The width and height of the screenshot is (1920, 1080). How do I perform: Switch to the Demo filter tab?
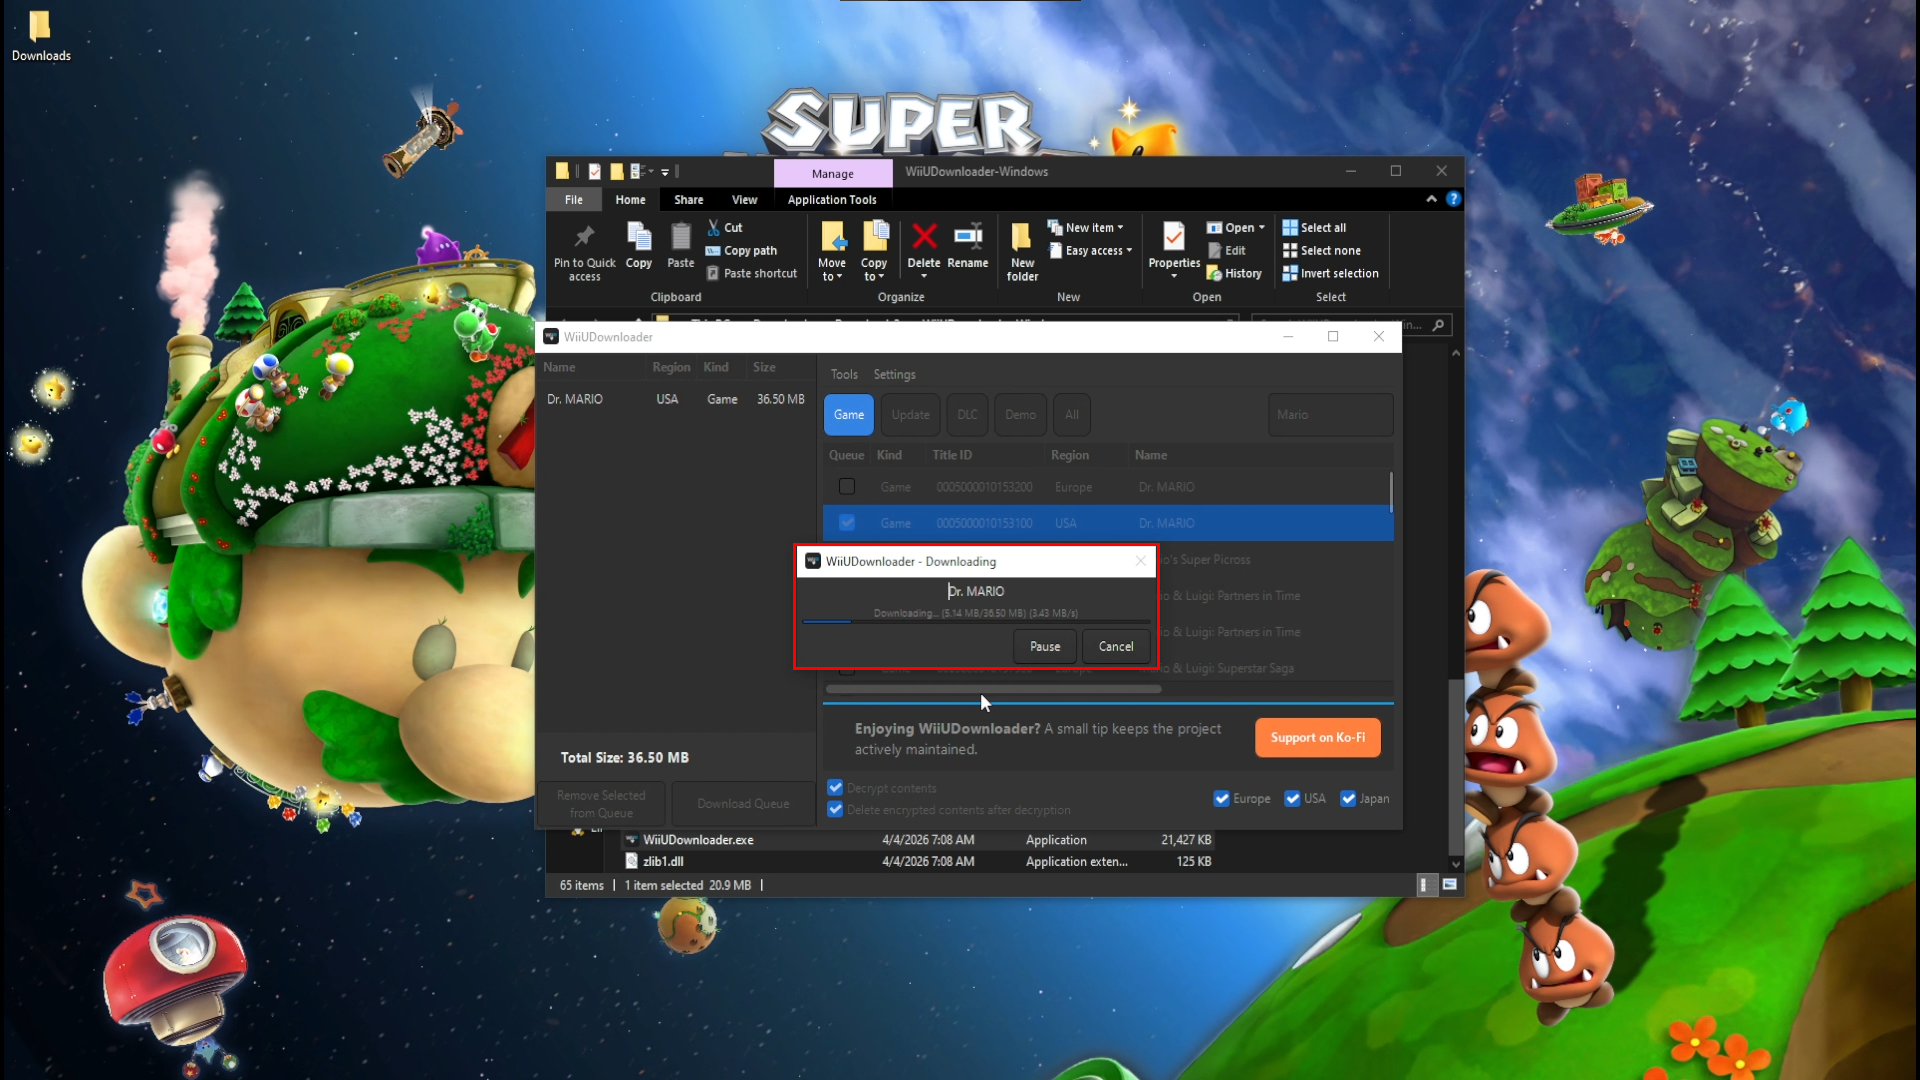(1019, 414)
